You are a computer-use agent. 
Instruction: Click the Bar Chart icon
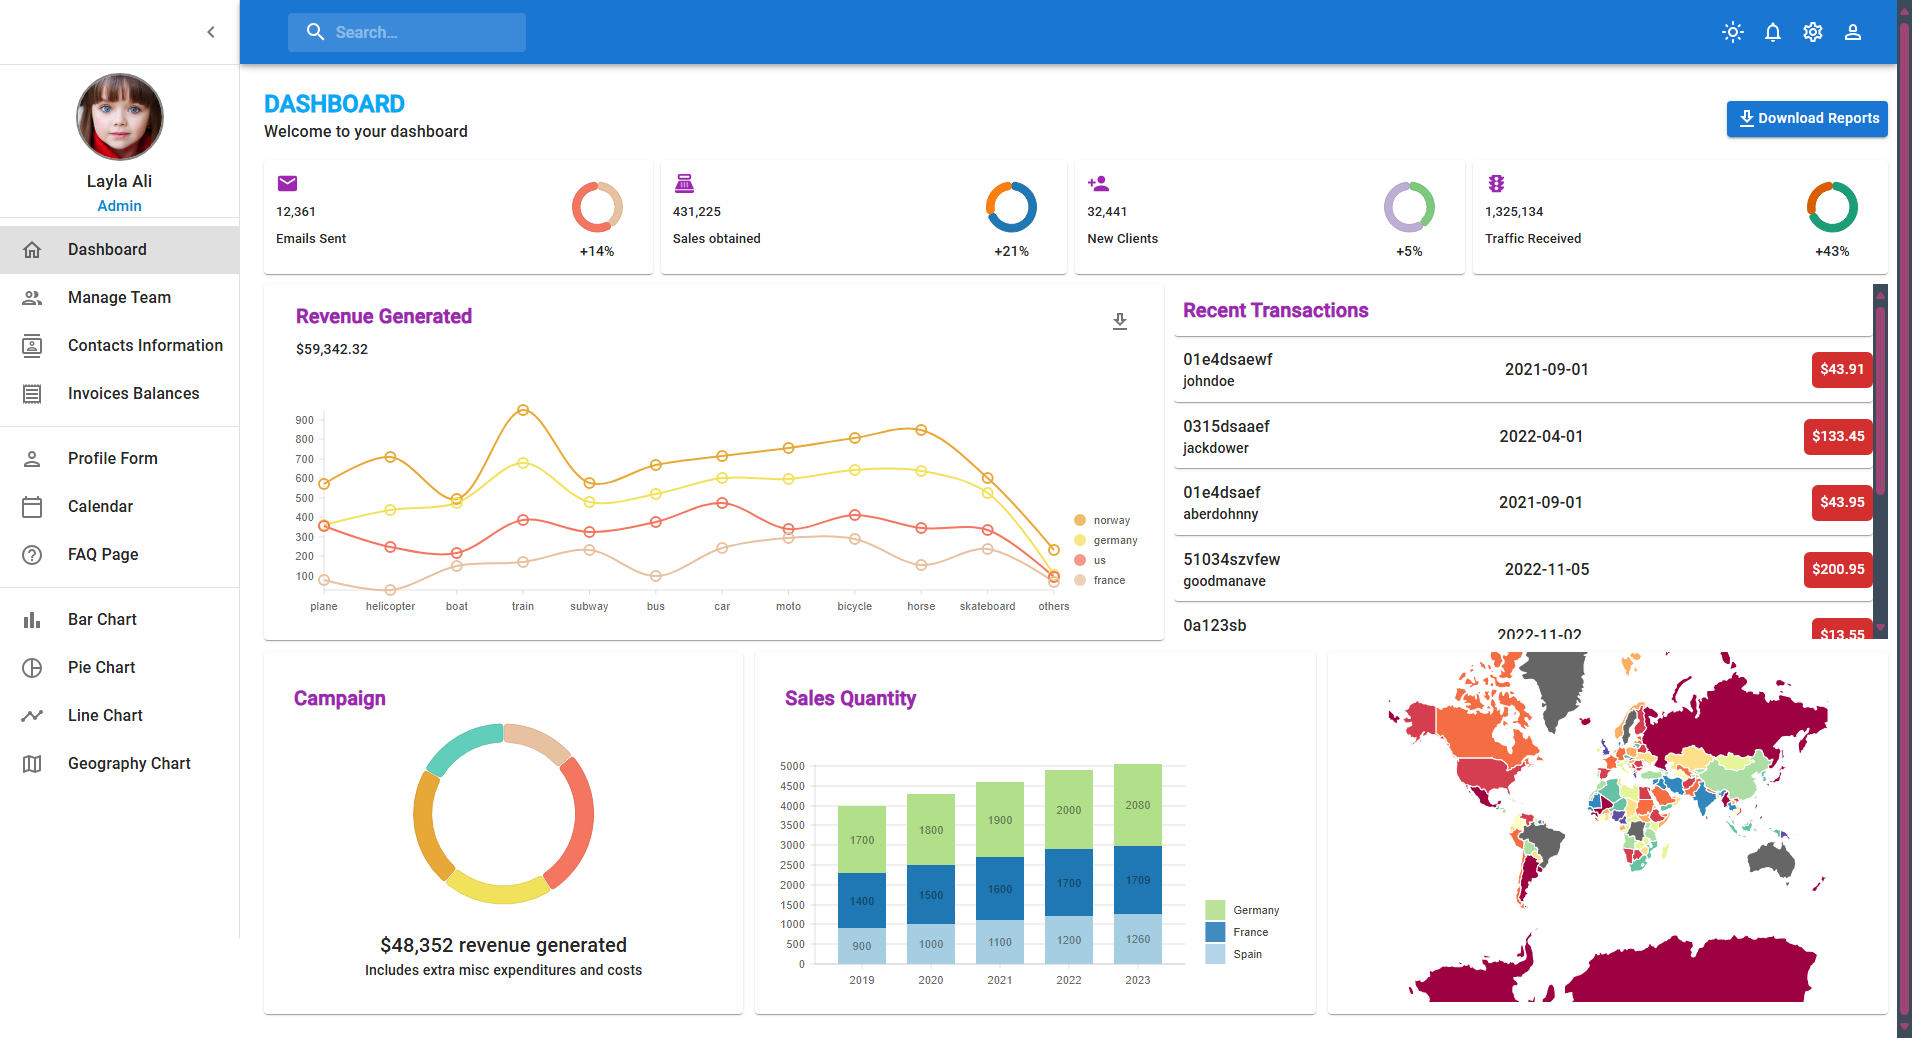[x=32, y=620]
